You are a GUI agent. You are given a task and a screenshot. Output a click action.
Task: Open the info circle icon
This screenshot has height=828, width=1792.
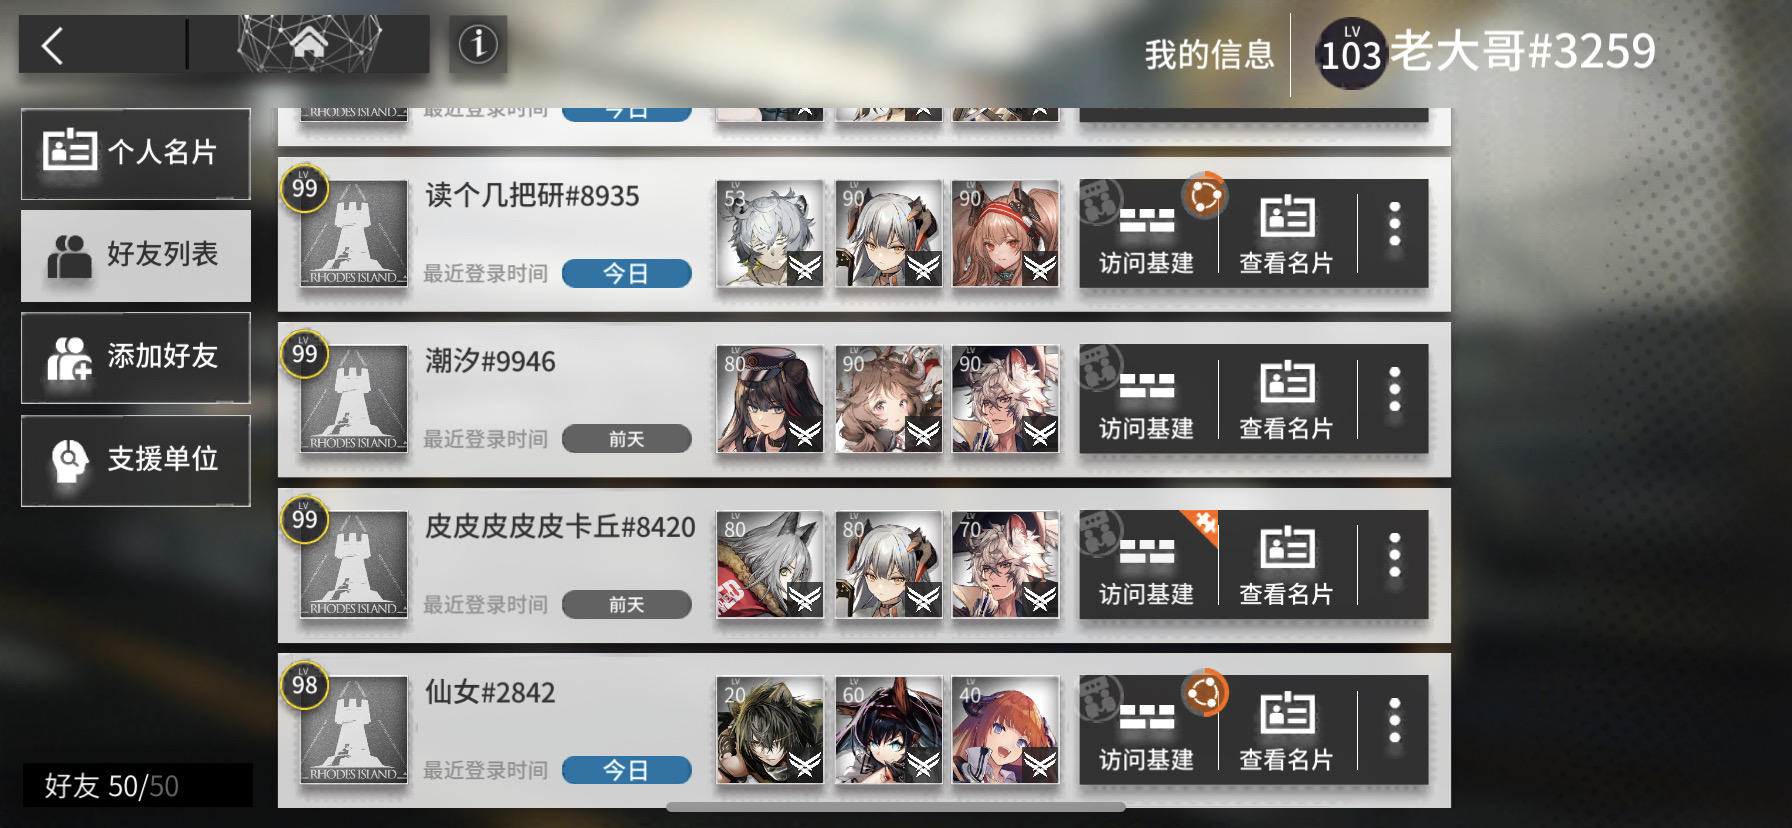point(478,44)
